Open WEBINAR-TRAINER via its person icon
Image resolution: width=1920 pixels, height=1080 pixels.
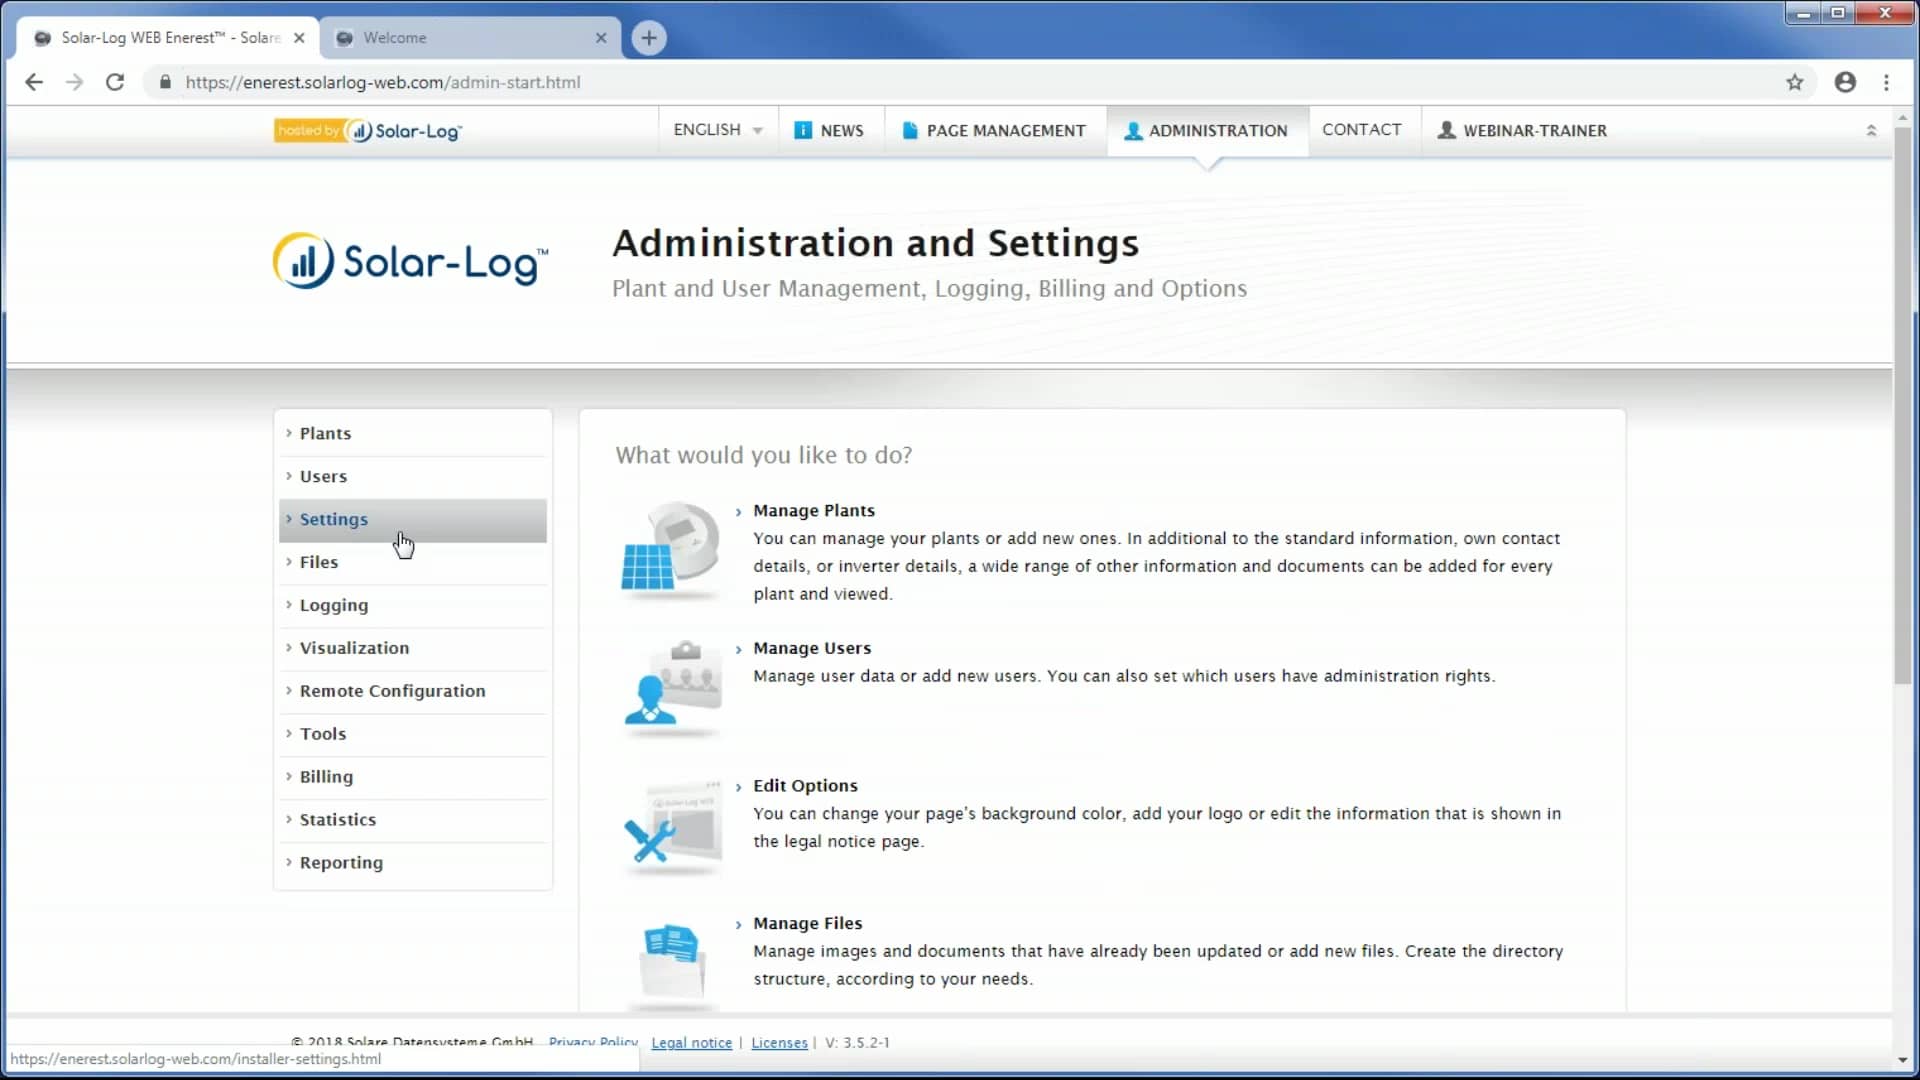point(1445,130)
